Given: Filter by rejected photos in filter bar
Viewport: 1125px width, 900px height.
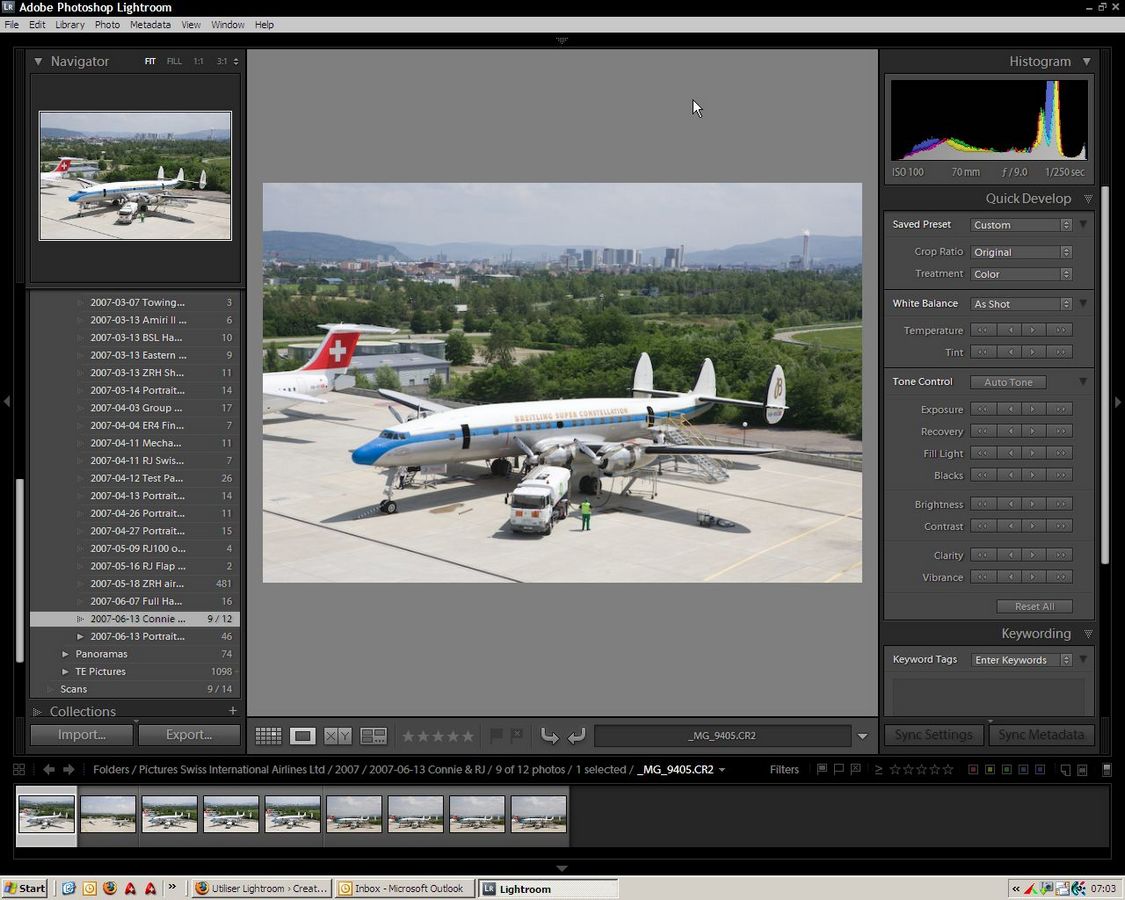Looking at the screenshot, I should 855,769.
